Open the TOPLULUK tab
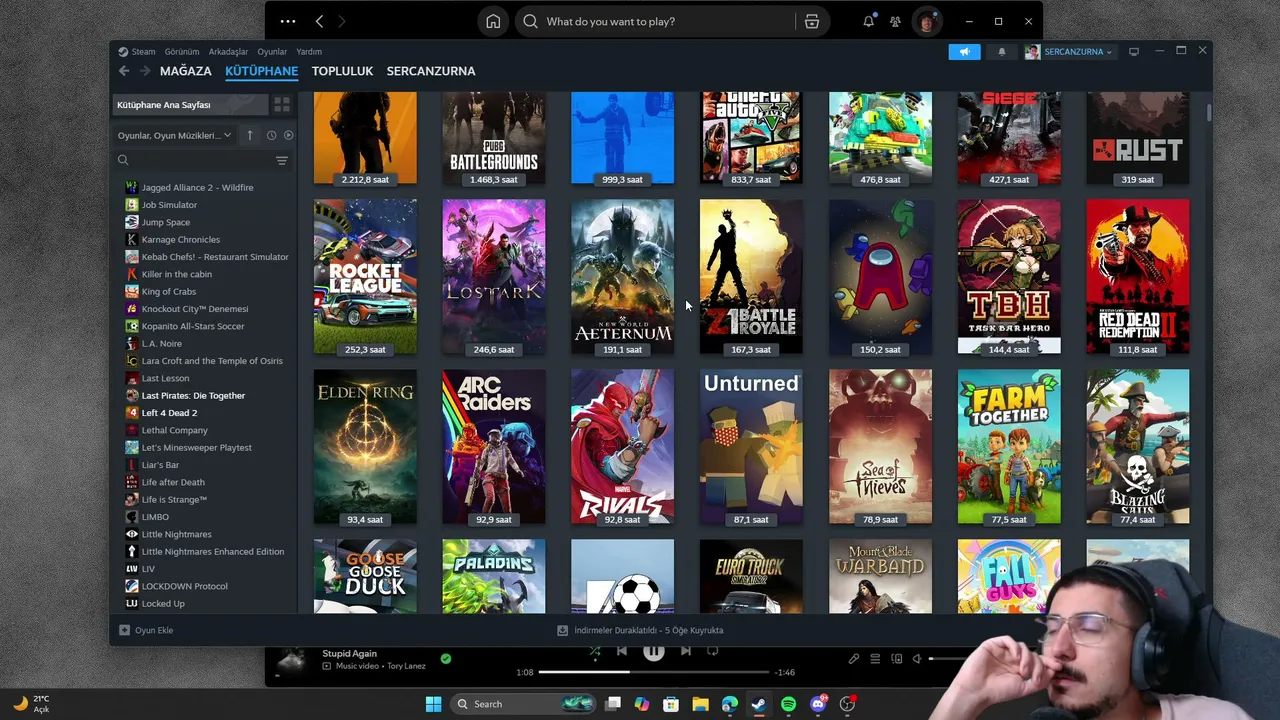Viewport: 1280px width, 720px height. click(342, 71)
